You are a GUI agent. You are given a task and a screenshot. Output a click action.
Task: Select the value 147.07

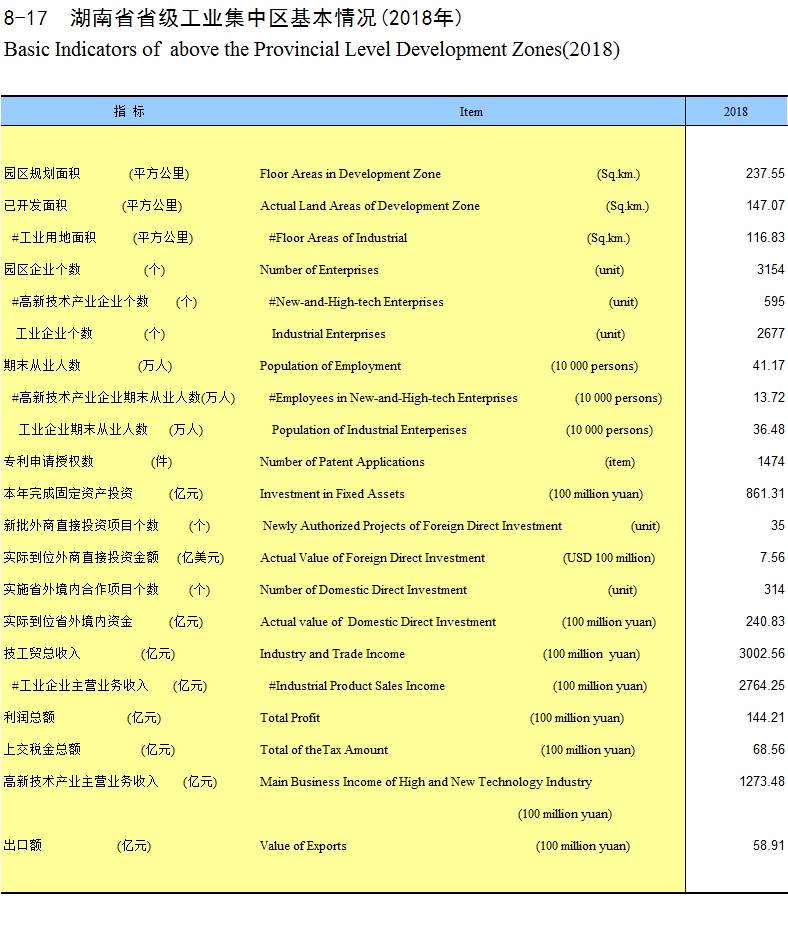click(765, 206)
